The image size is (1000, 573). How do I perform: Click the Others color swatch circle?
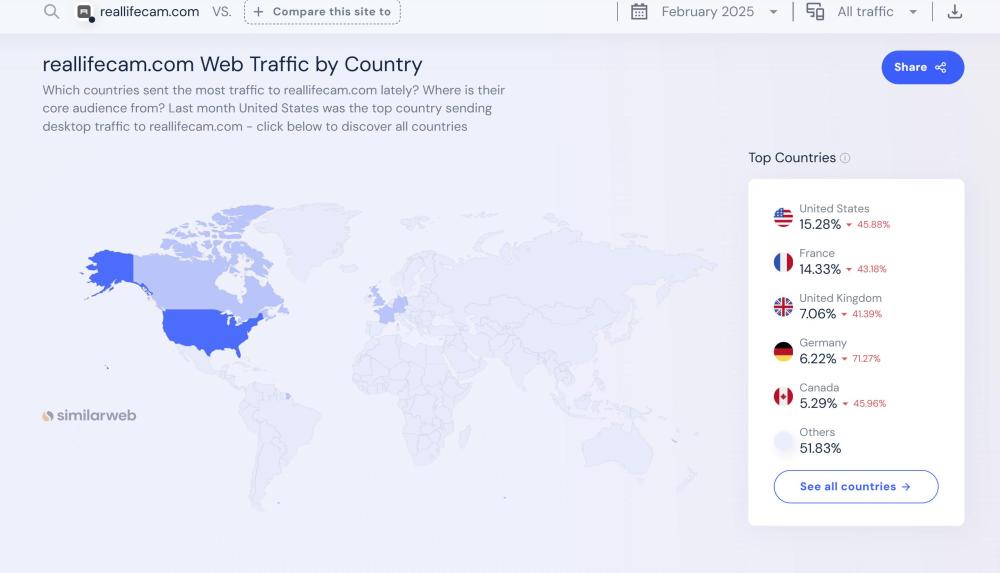783,441
